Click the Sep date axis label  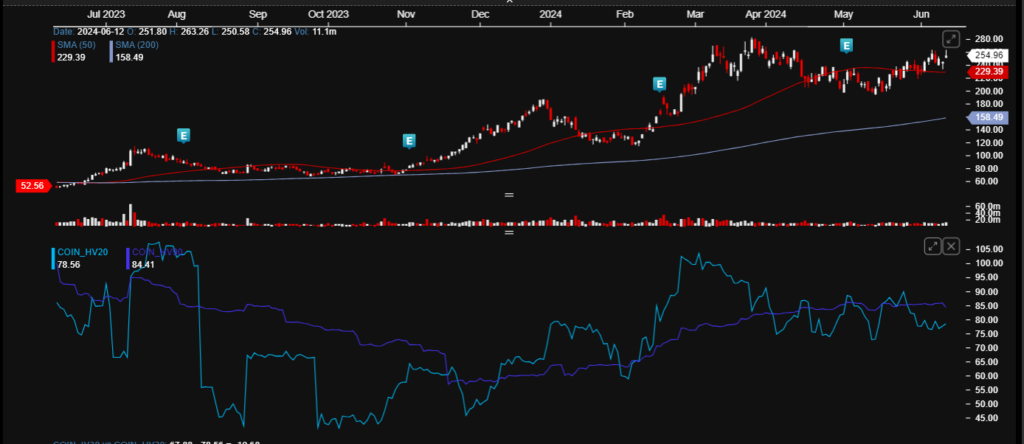point(258,14)
